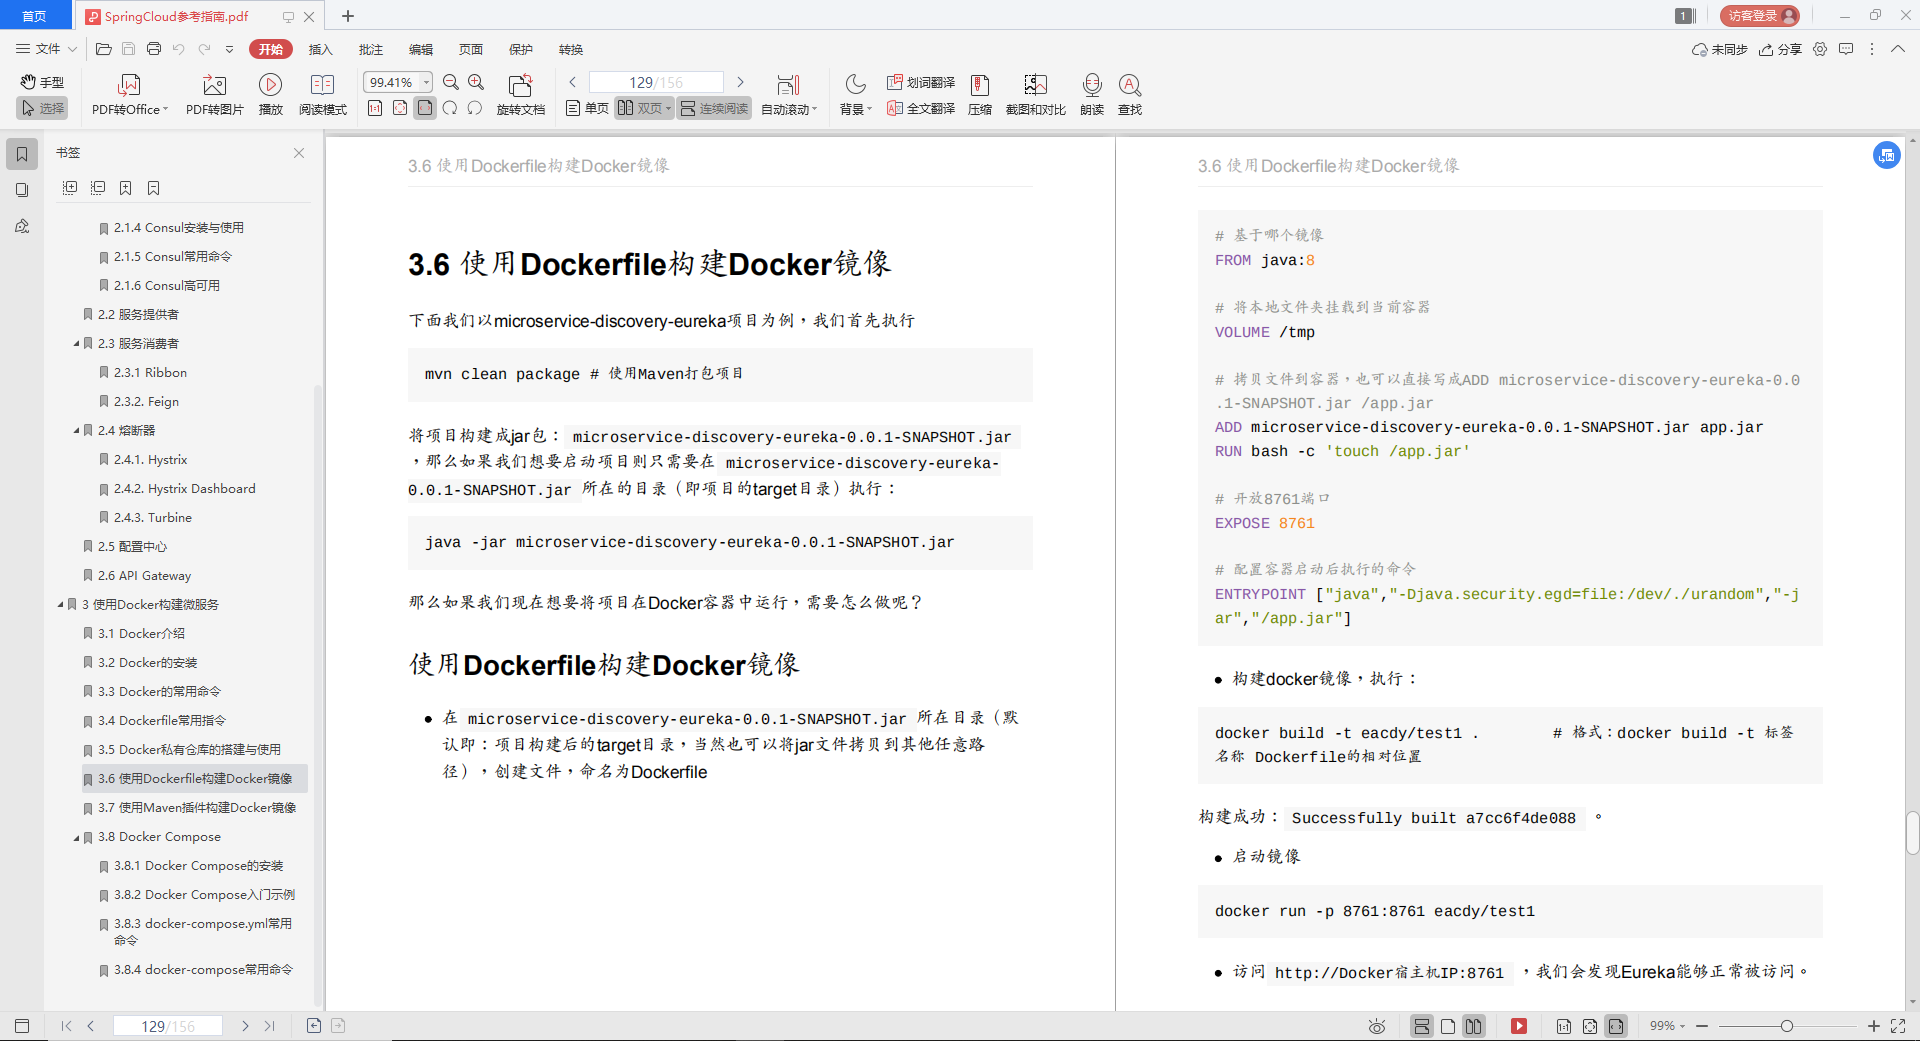Select the Hand tool

[43, 82]
